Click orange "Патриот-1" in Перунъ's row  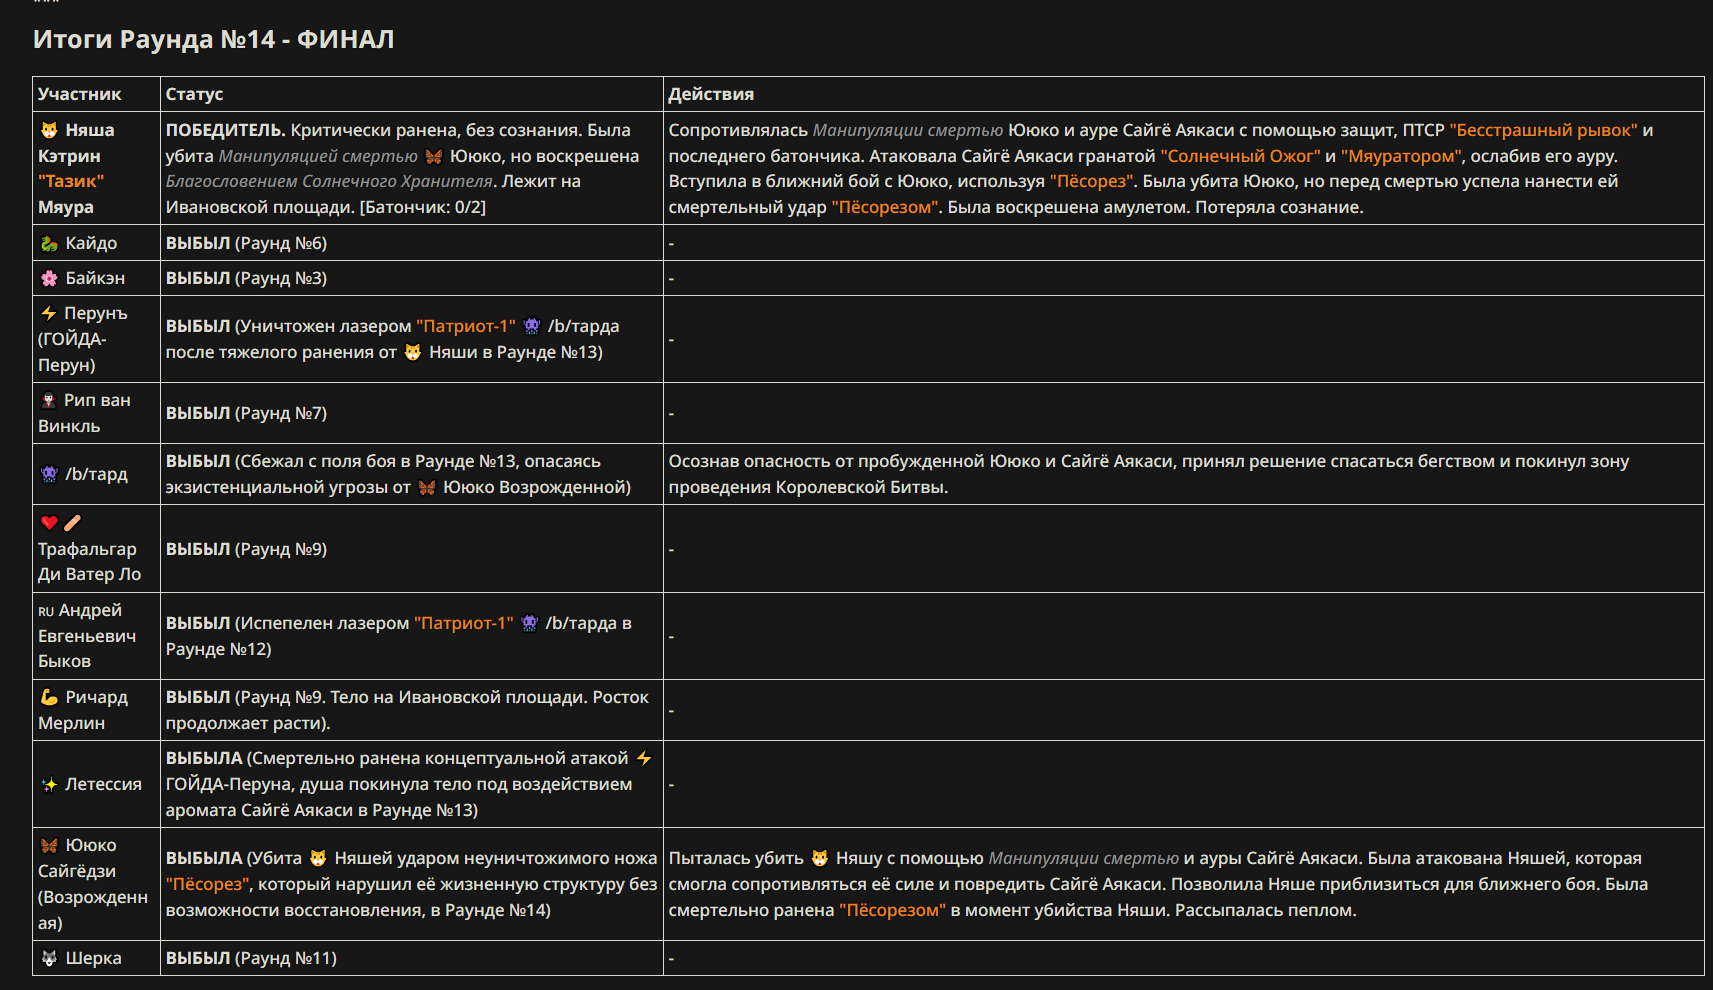coord(466,326)
